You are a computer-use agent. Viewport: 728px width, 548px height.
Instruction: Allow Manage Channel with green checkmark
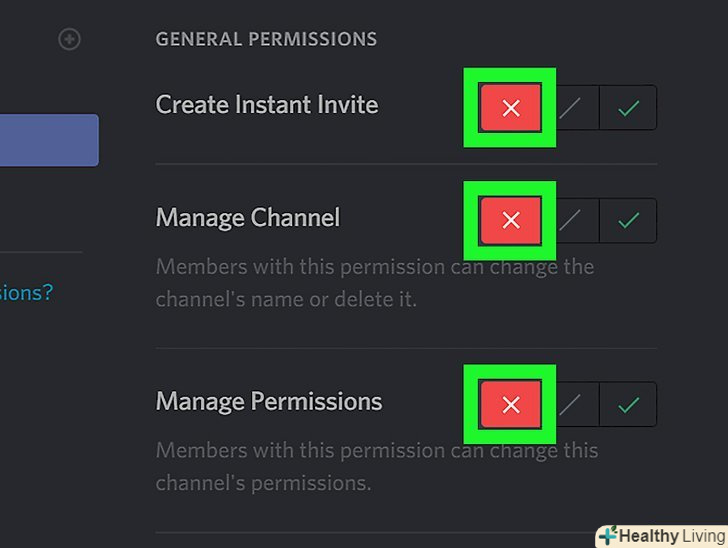point(628,221)
